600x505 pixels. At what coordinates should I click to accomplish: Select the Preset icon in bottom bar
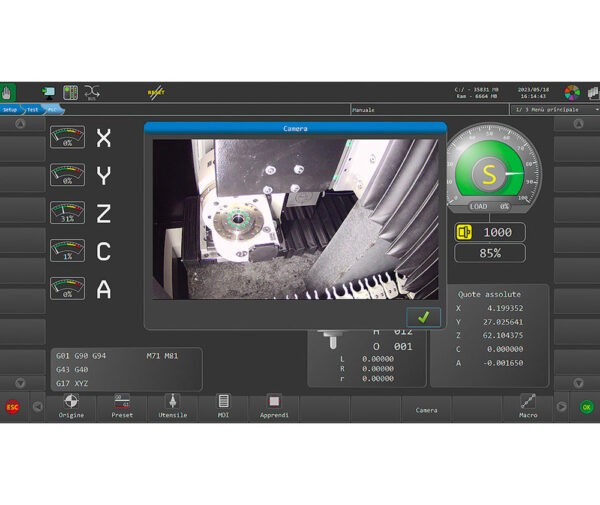(122, 405)
